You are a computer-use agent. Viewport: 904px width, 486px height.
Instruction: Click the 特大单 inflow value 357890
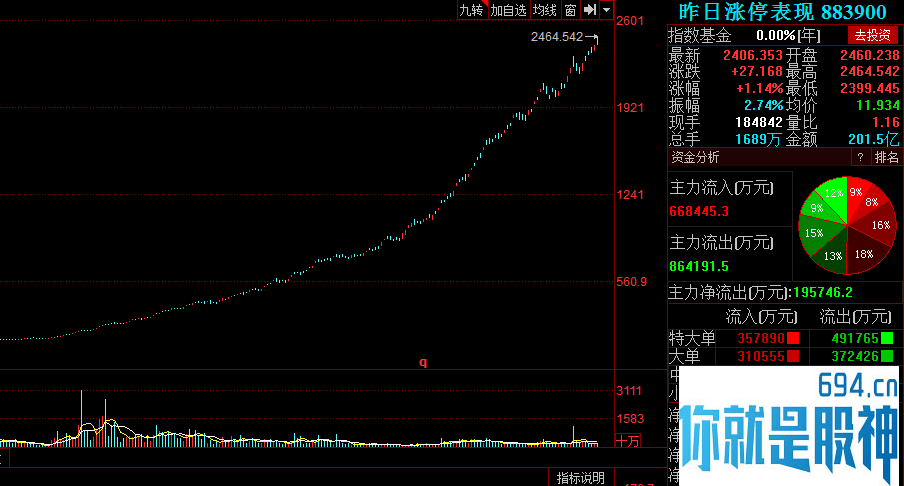(761, 338)
